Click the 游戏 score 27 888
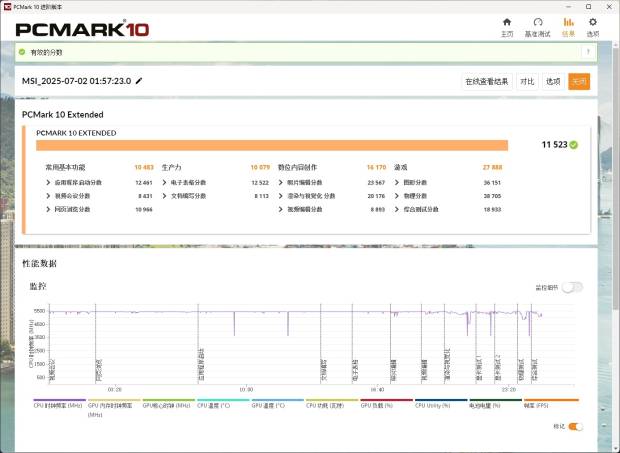This screenshot has width=620, height=453. [x=492, y=168]
